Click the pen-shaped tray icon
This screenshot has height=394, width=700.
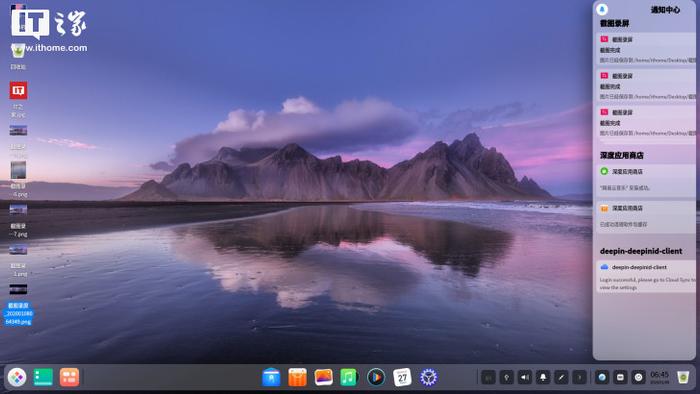pyautogui.click(x=561, y=377)
